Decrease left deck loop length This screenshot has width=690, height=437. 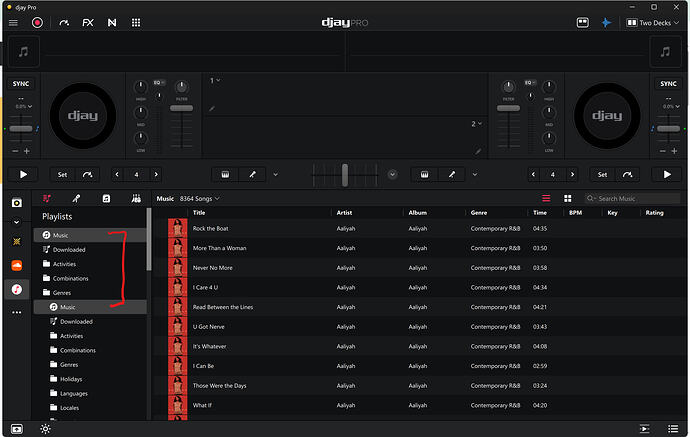(x=117, y=175)
